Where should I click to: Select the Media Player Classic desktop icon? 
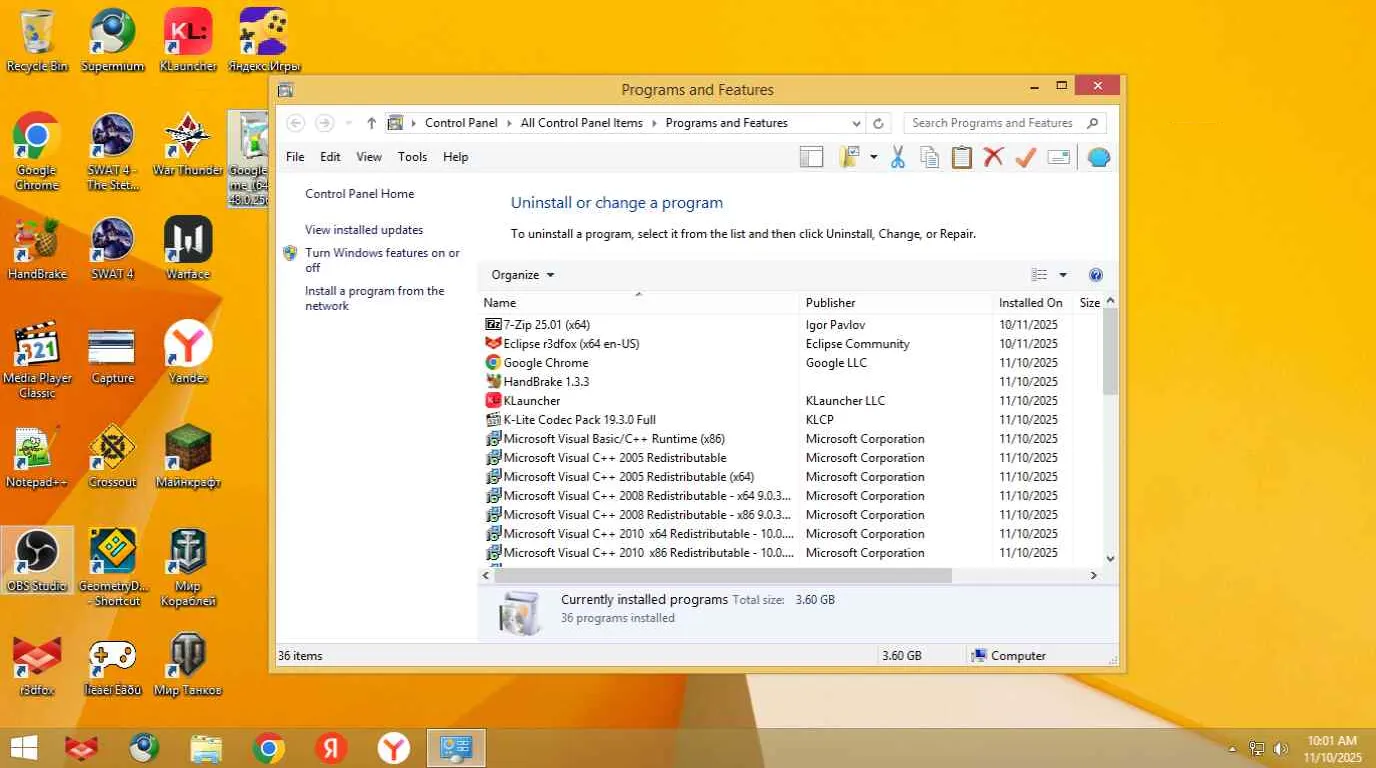pos(37,359)
